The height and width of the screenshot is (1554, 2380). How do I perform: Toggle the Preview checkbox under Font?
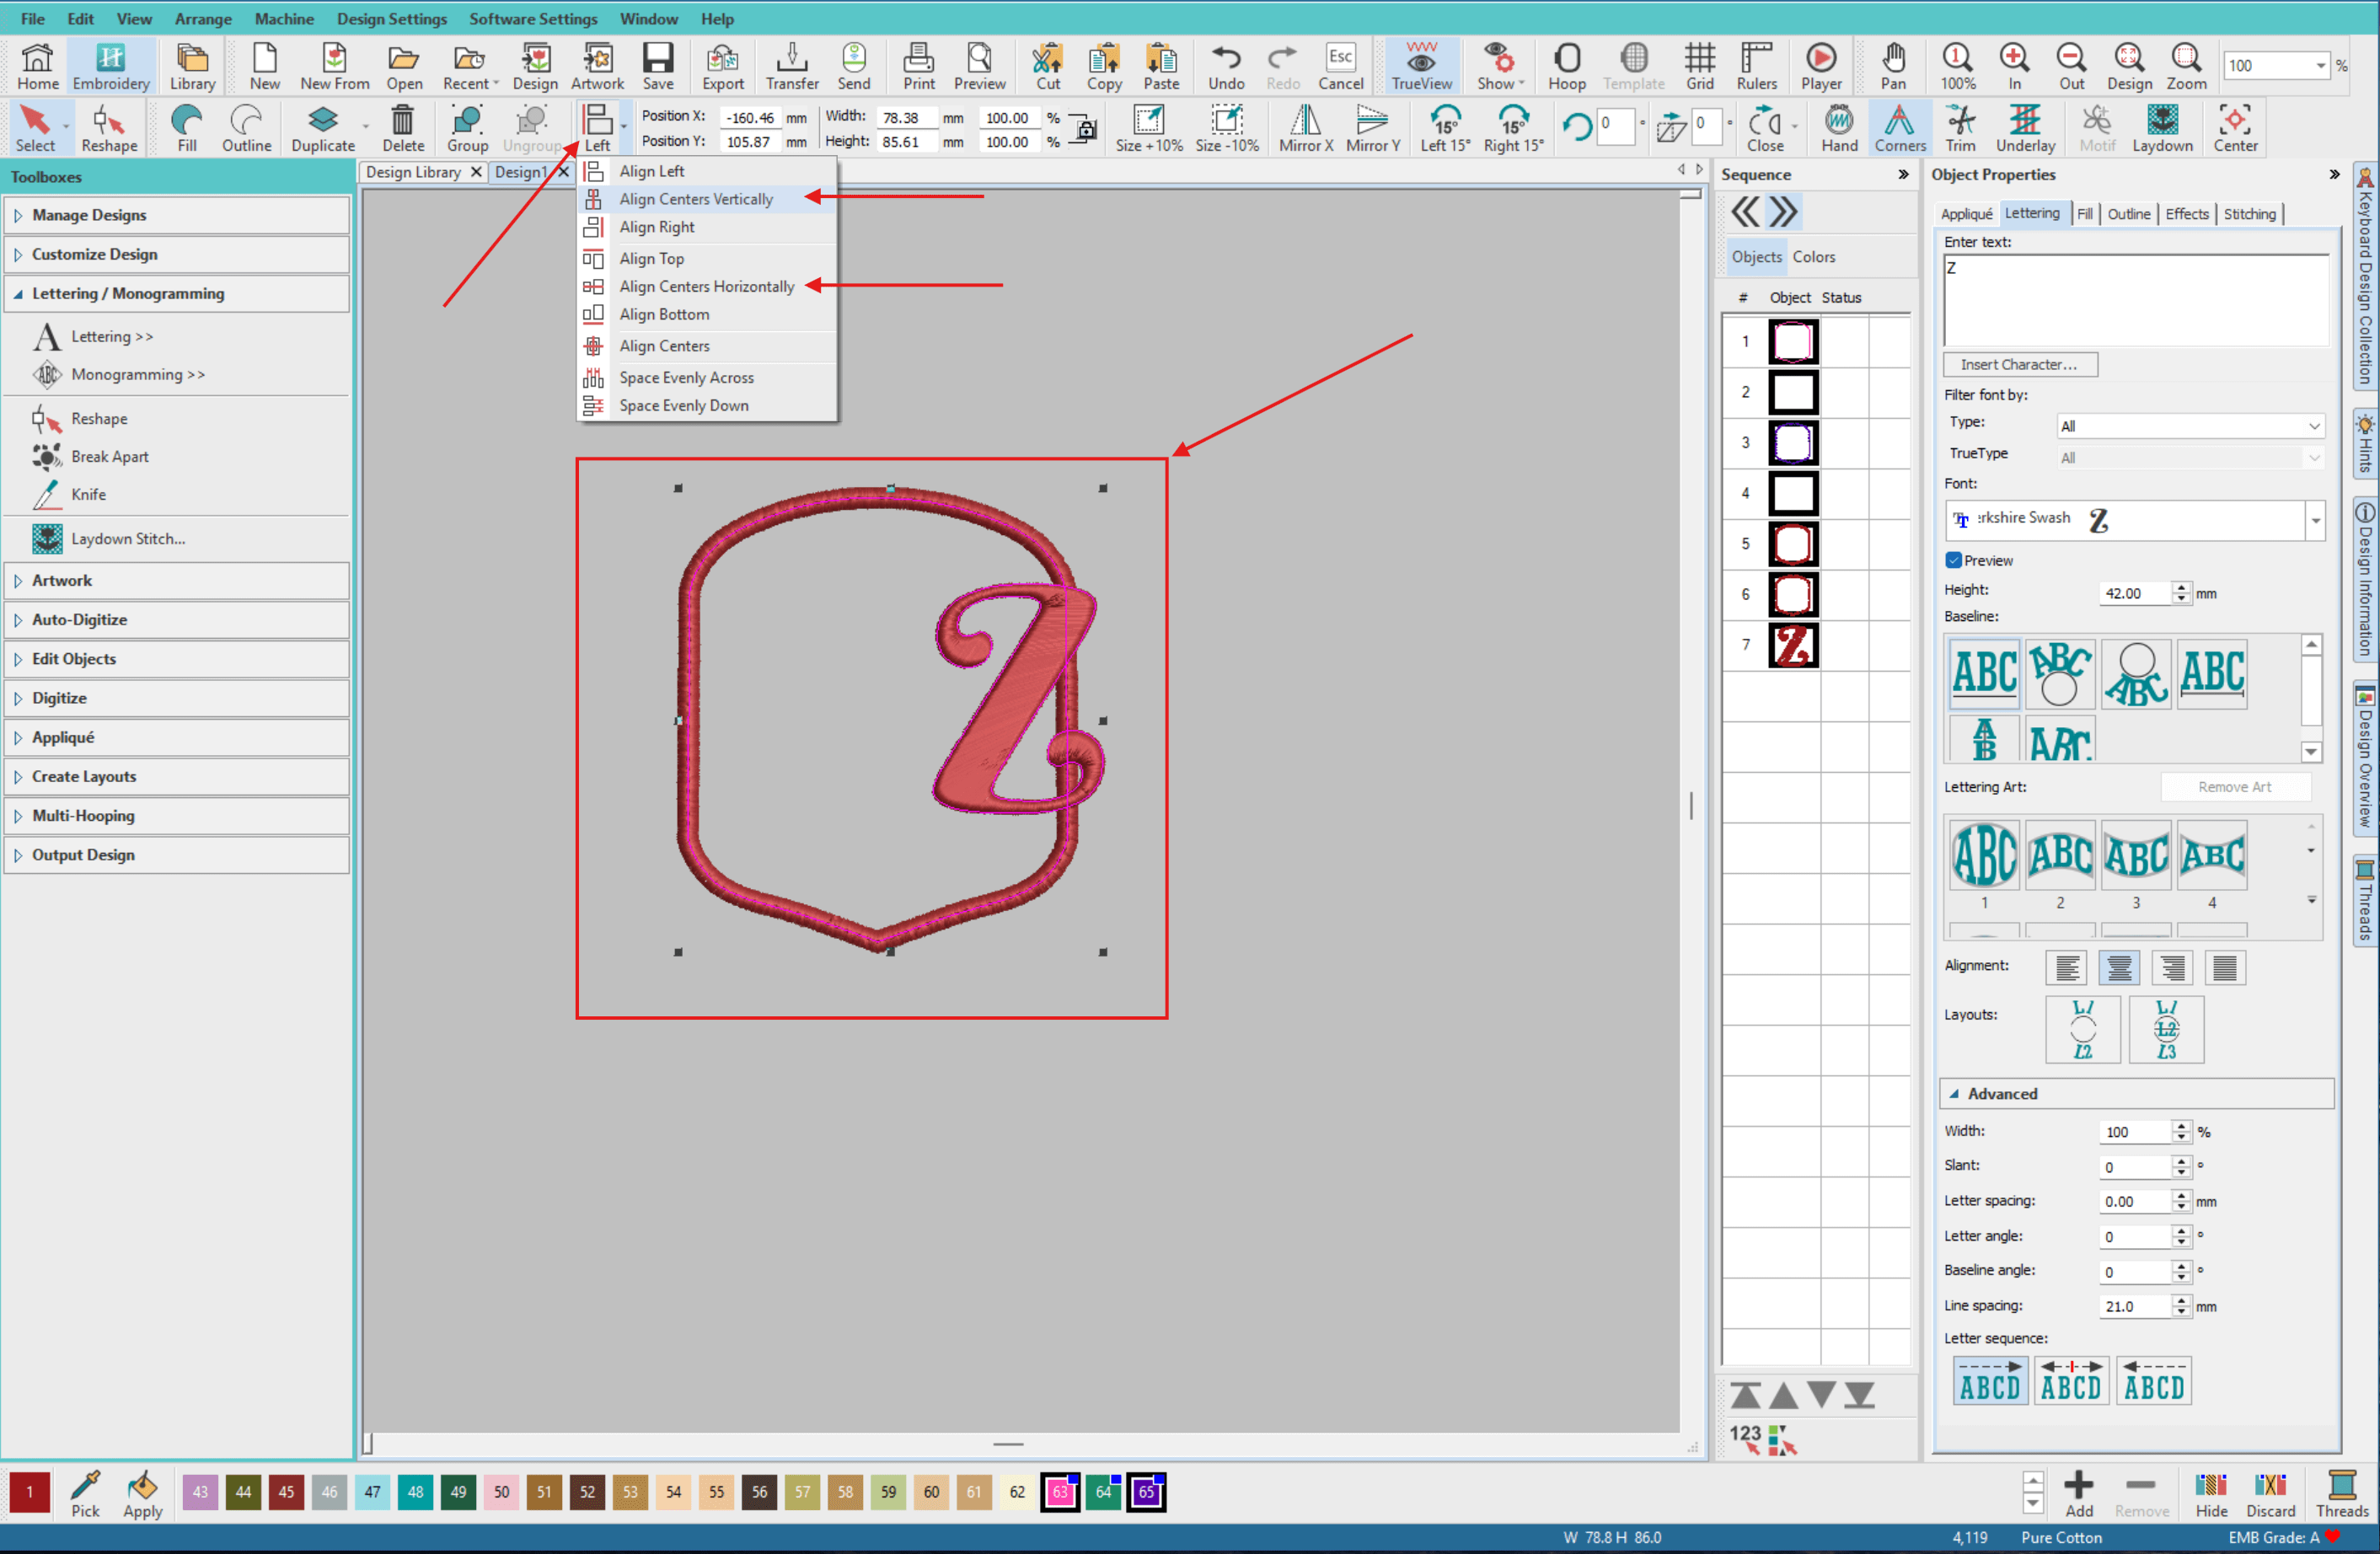click(1953, 560)
